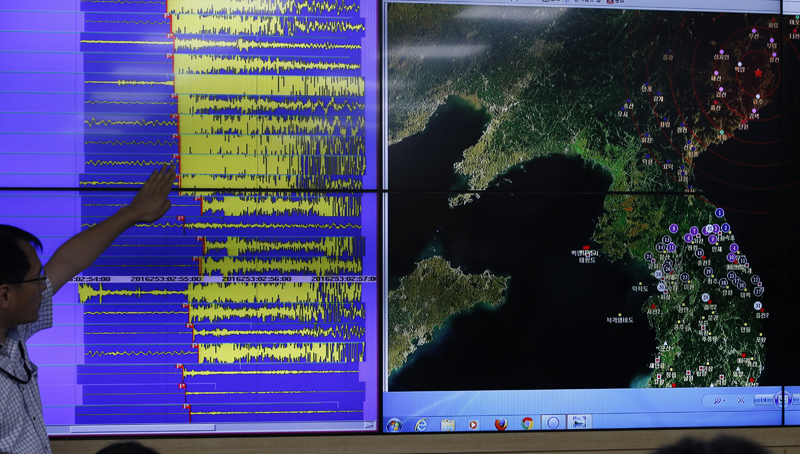Click the media player taskbar icon
Image resolution: width=800 pixels, height=454 pixels.
[473, 424]
